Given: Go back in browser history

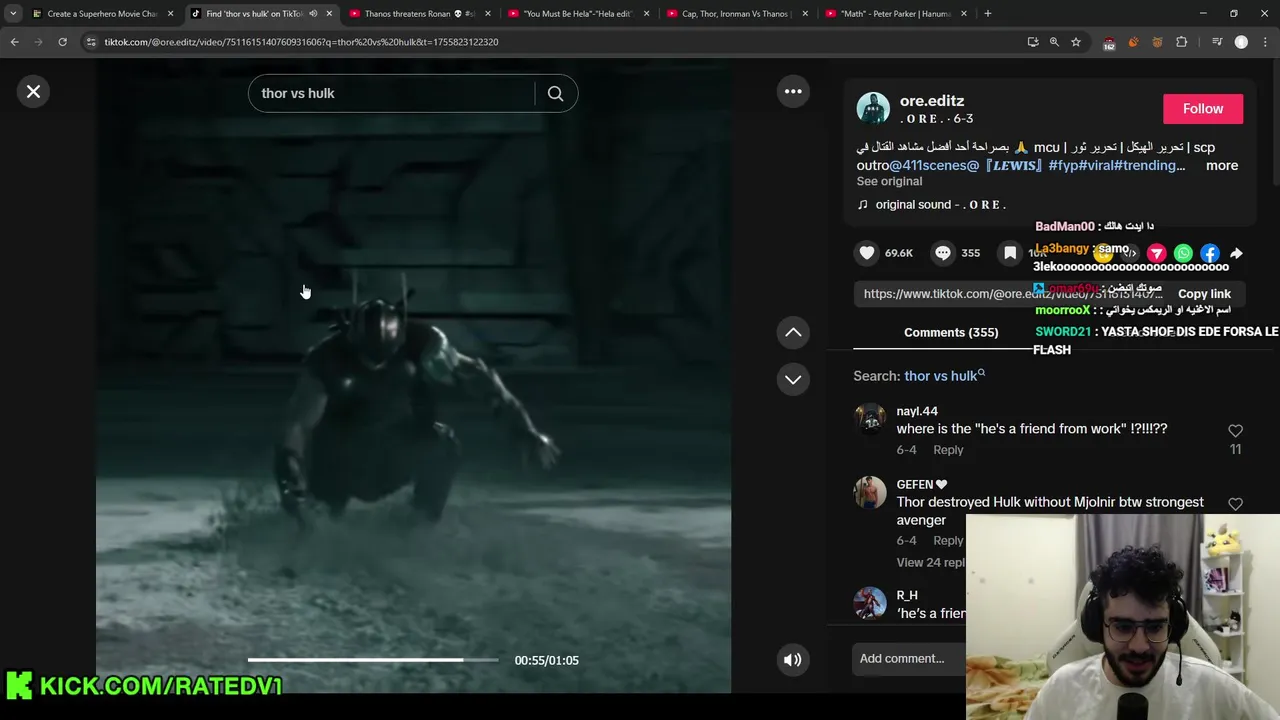Looking at the screenshot, I should pos(14,42).
